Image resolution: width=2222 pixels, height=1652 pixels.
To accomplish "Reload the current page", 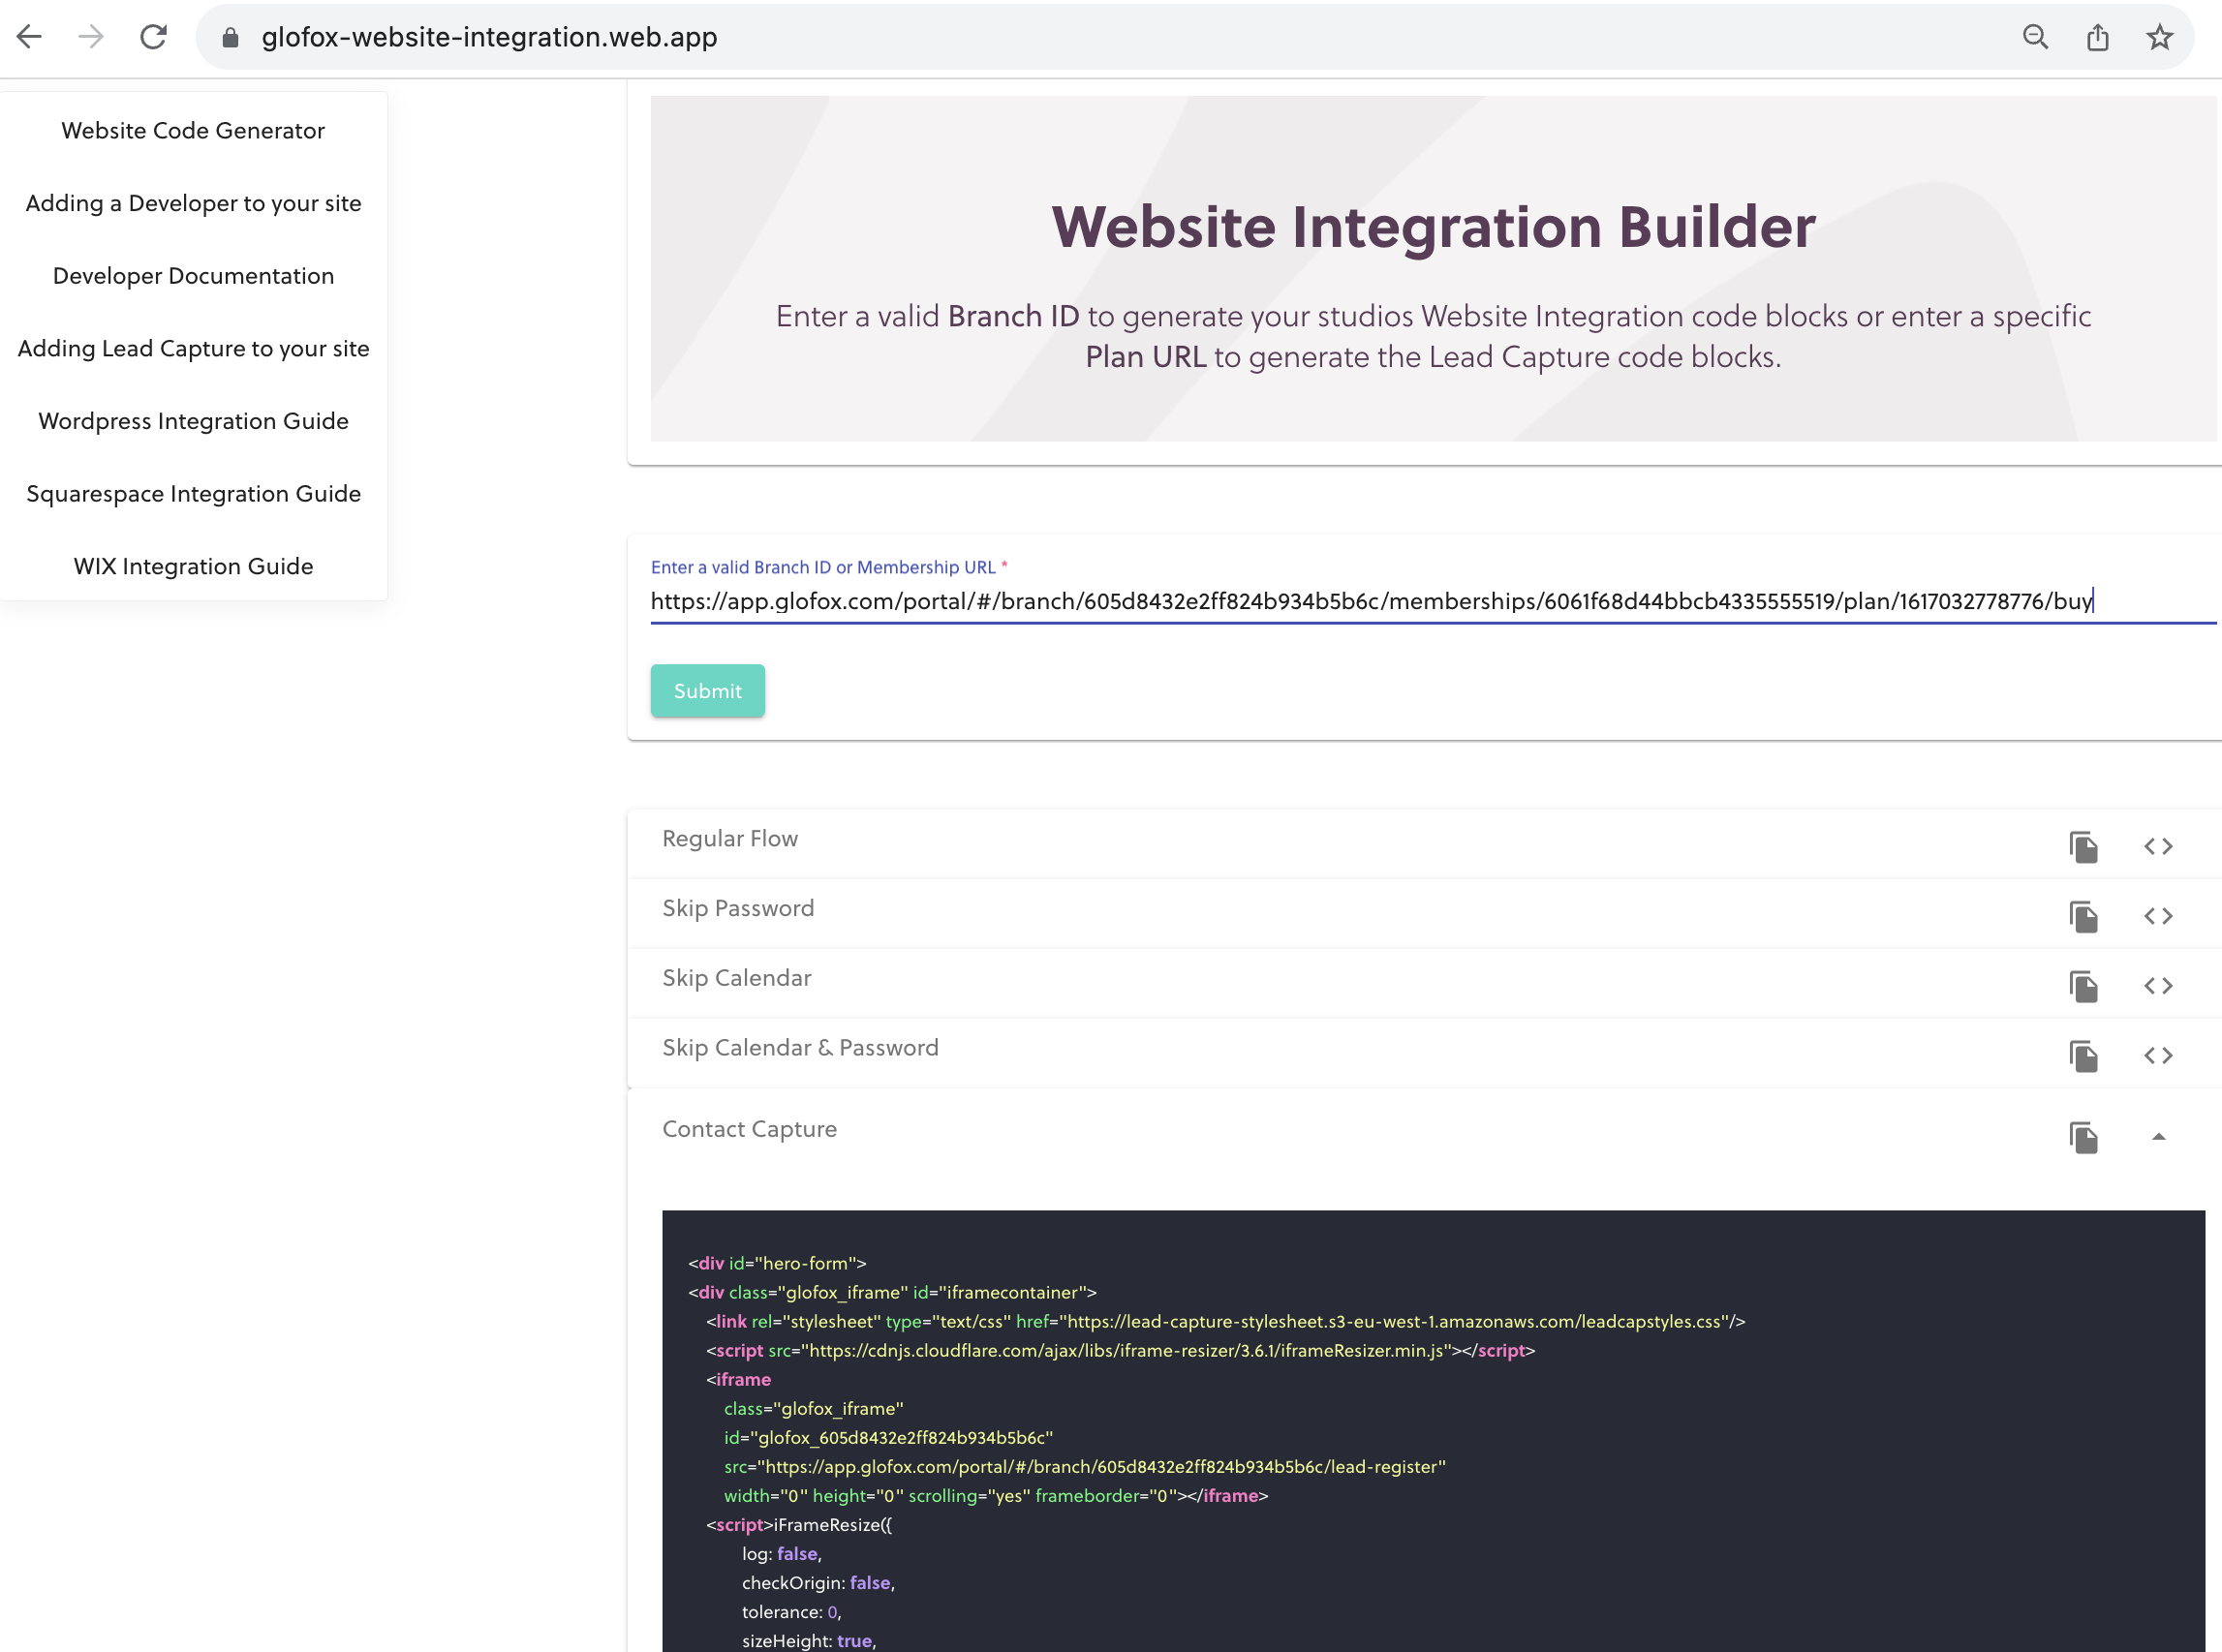I will click(153, 36).
